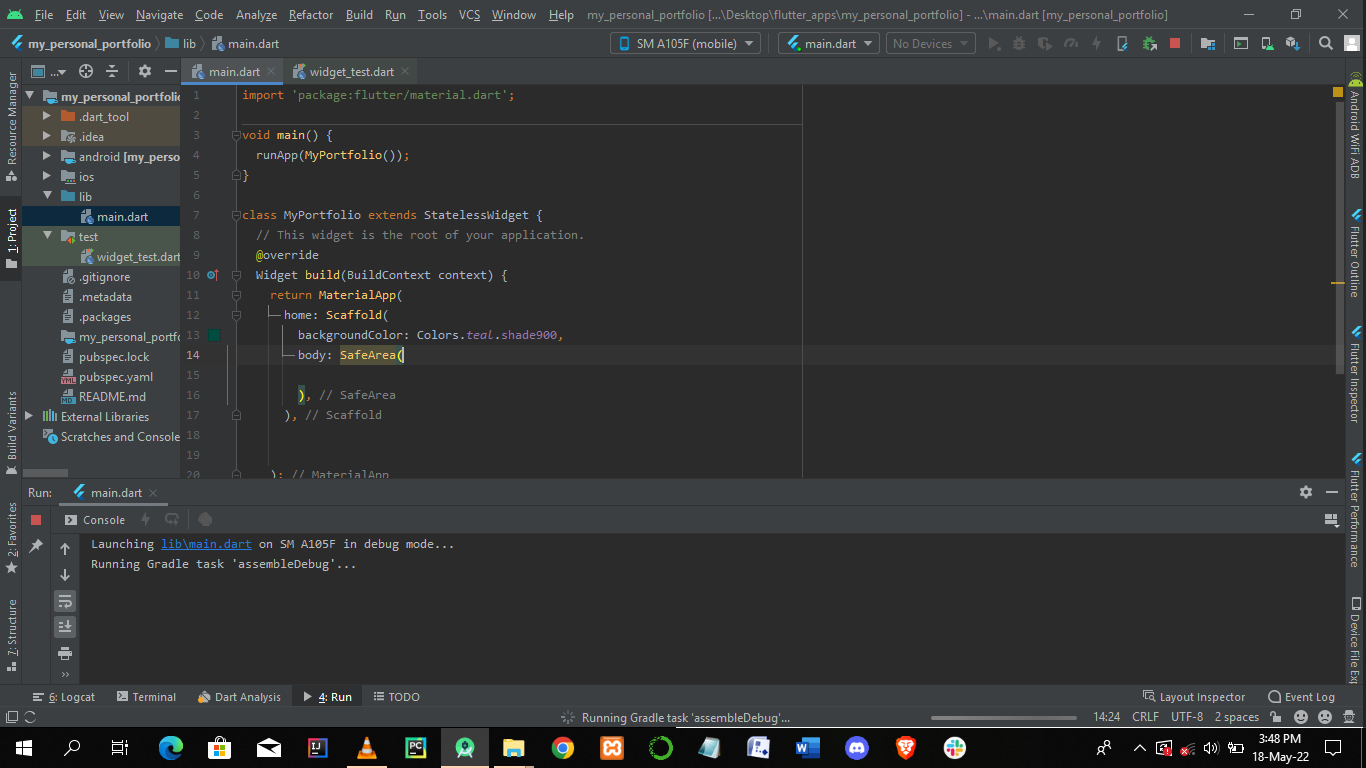Hide the Run panel with minus icon
This screenshot has width=1366, height=768.
[x=1332, y=492]
